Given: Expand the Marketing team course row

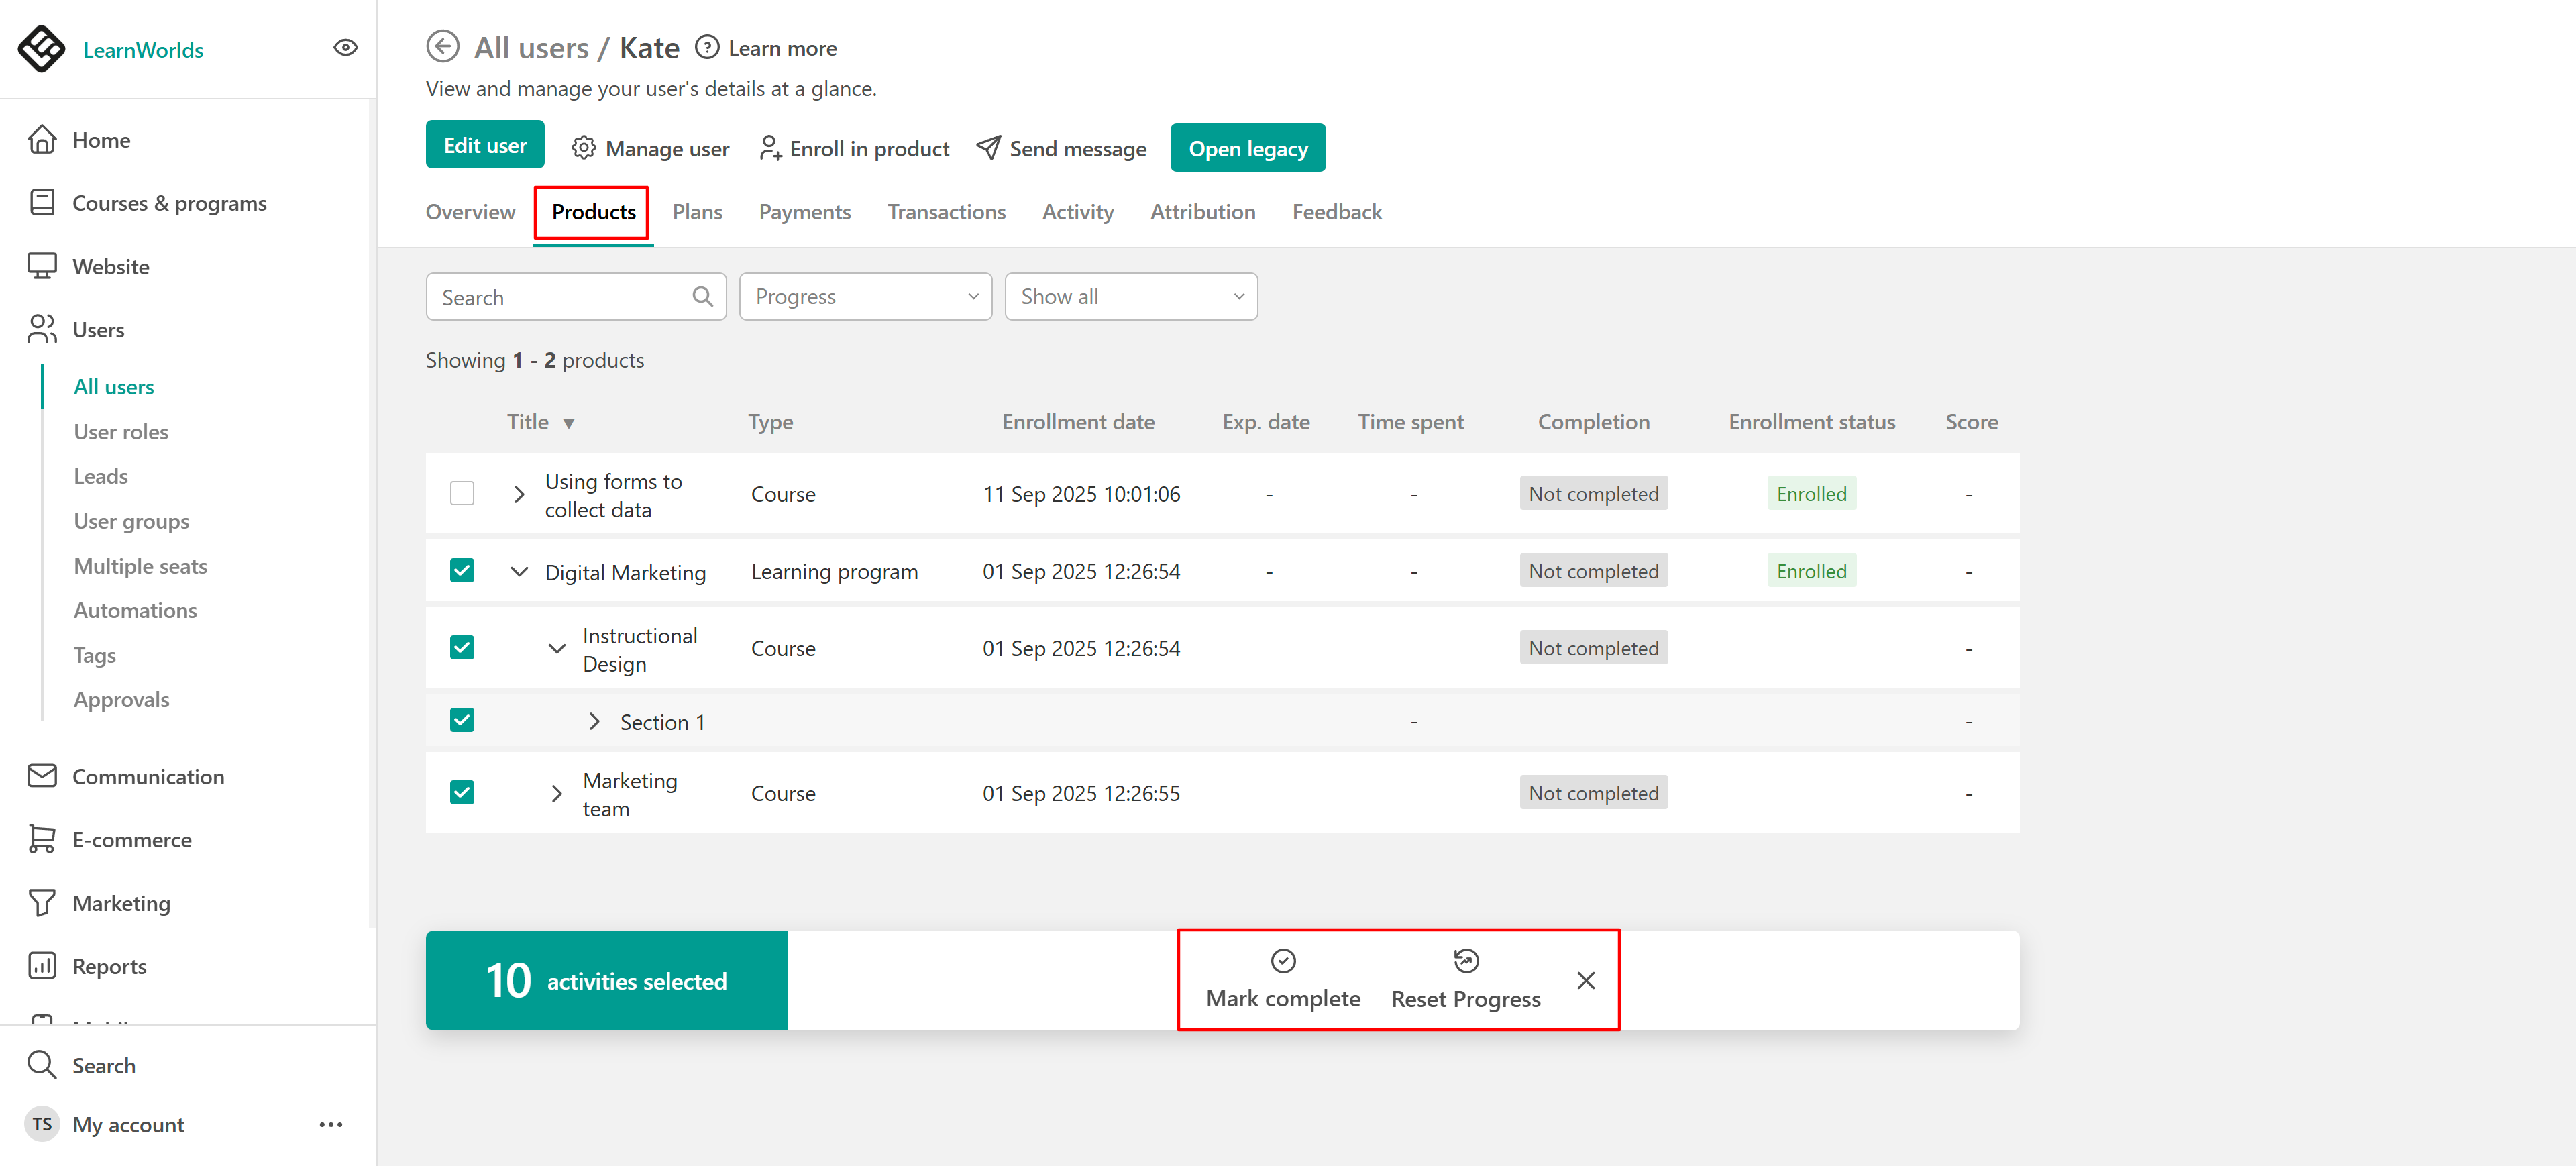Looking at the screenshot, I should click(557, 794).
